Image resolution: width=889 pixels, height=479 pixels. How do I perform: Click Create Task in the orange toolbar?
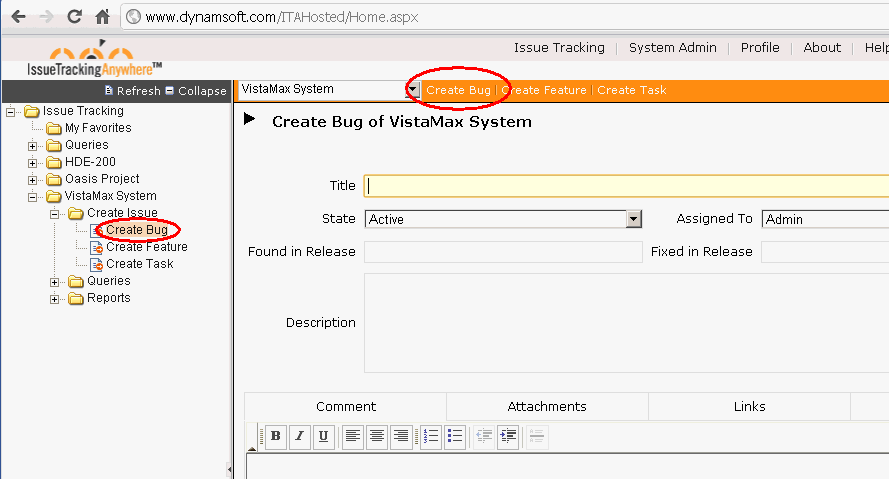pos(632,90)
